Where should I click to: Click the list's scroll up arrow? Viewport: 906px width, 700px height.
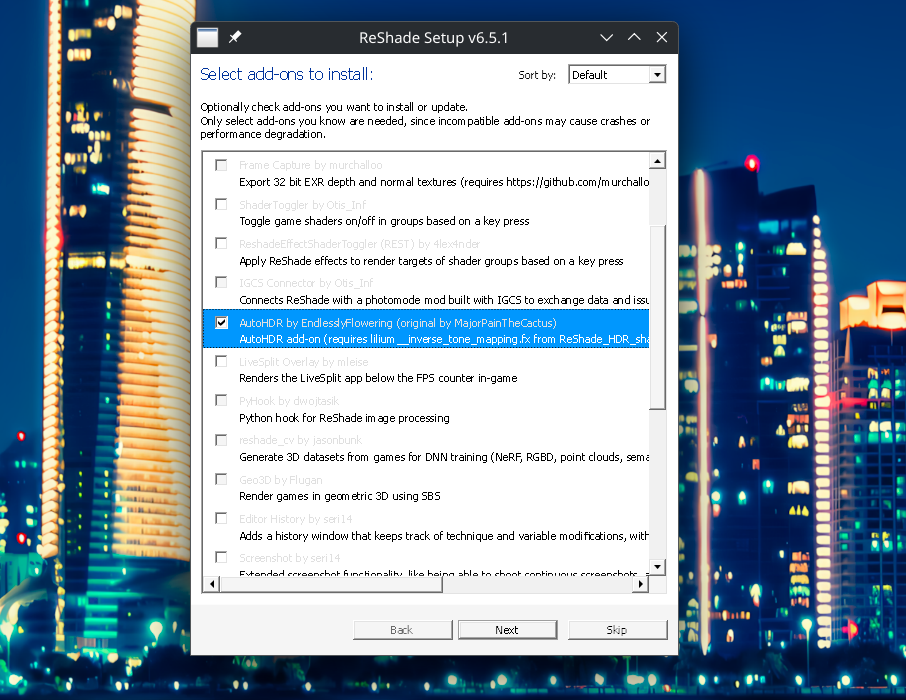[x=657, y=160]
